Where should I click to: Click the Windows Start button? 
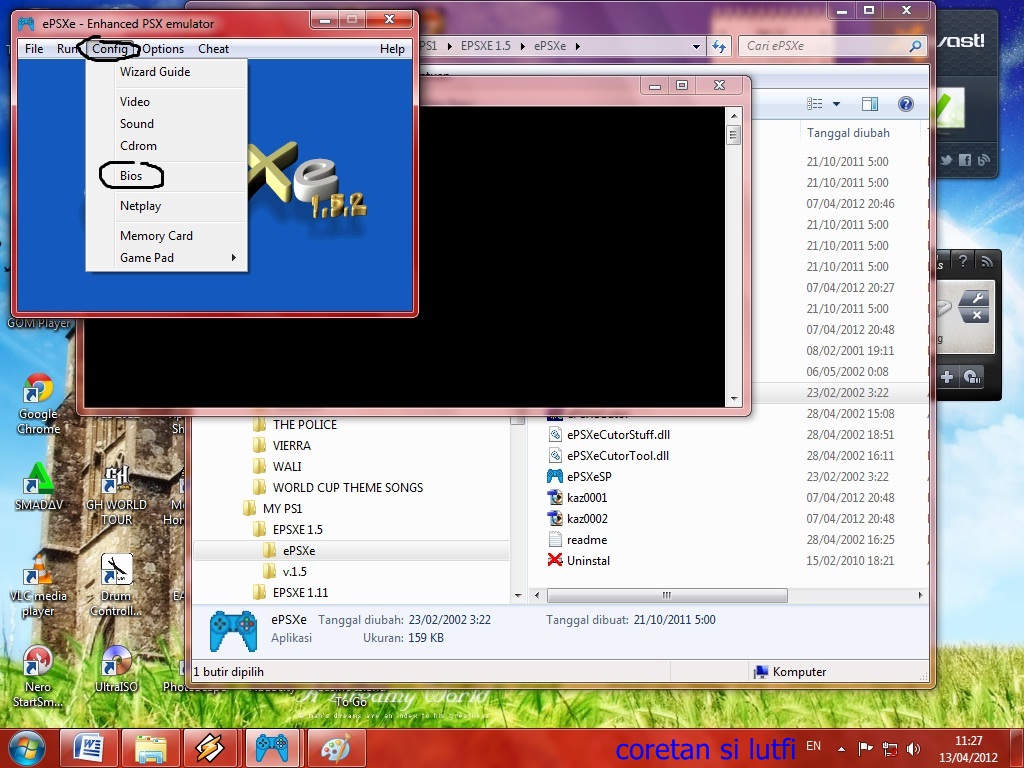(26, 749)
